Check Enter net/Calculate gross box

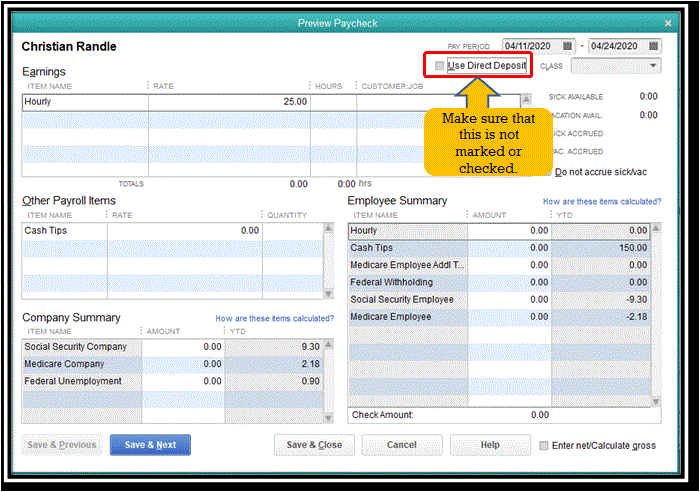coord(544,445)
